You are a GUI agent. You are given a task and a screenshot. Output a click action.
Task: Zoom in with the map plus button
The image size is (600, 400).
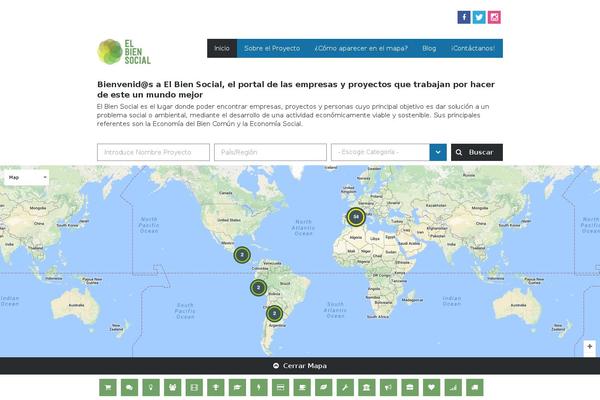[589, 346]
